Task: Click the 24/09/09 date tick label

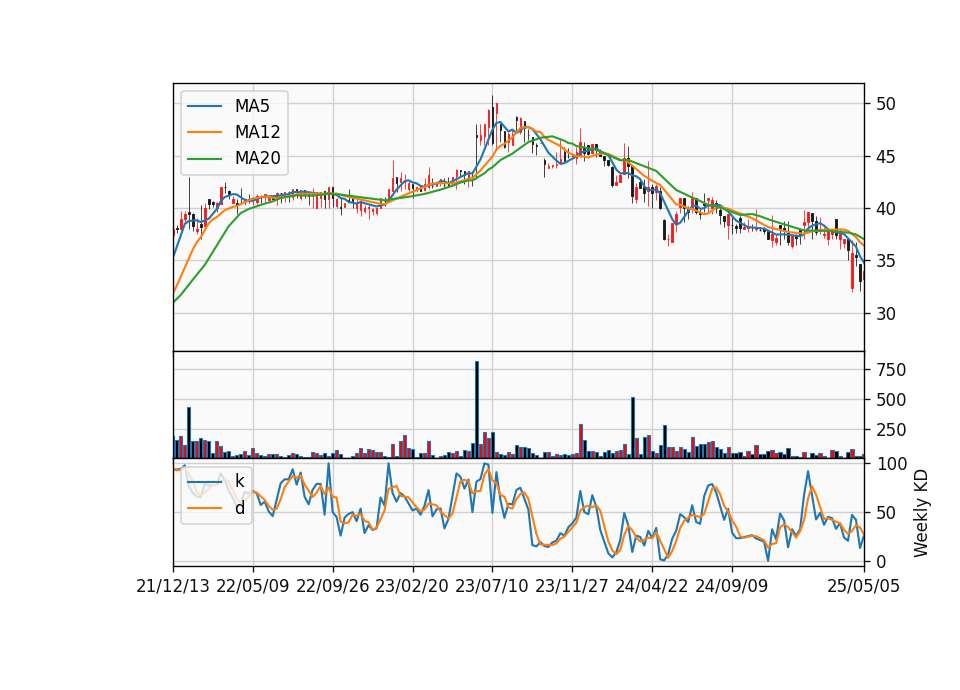Action: pos(732,586)
